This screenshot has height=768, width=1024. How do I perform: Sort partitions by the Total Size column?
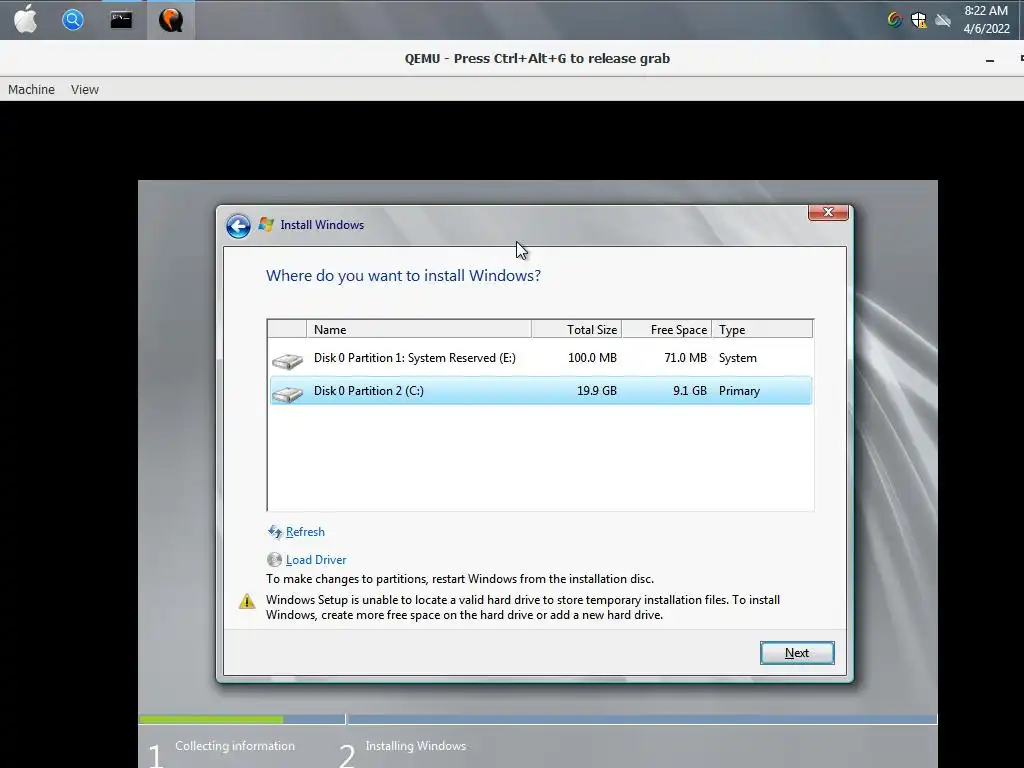click(576, 329)
